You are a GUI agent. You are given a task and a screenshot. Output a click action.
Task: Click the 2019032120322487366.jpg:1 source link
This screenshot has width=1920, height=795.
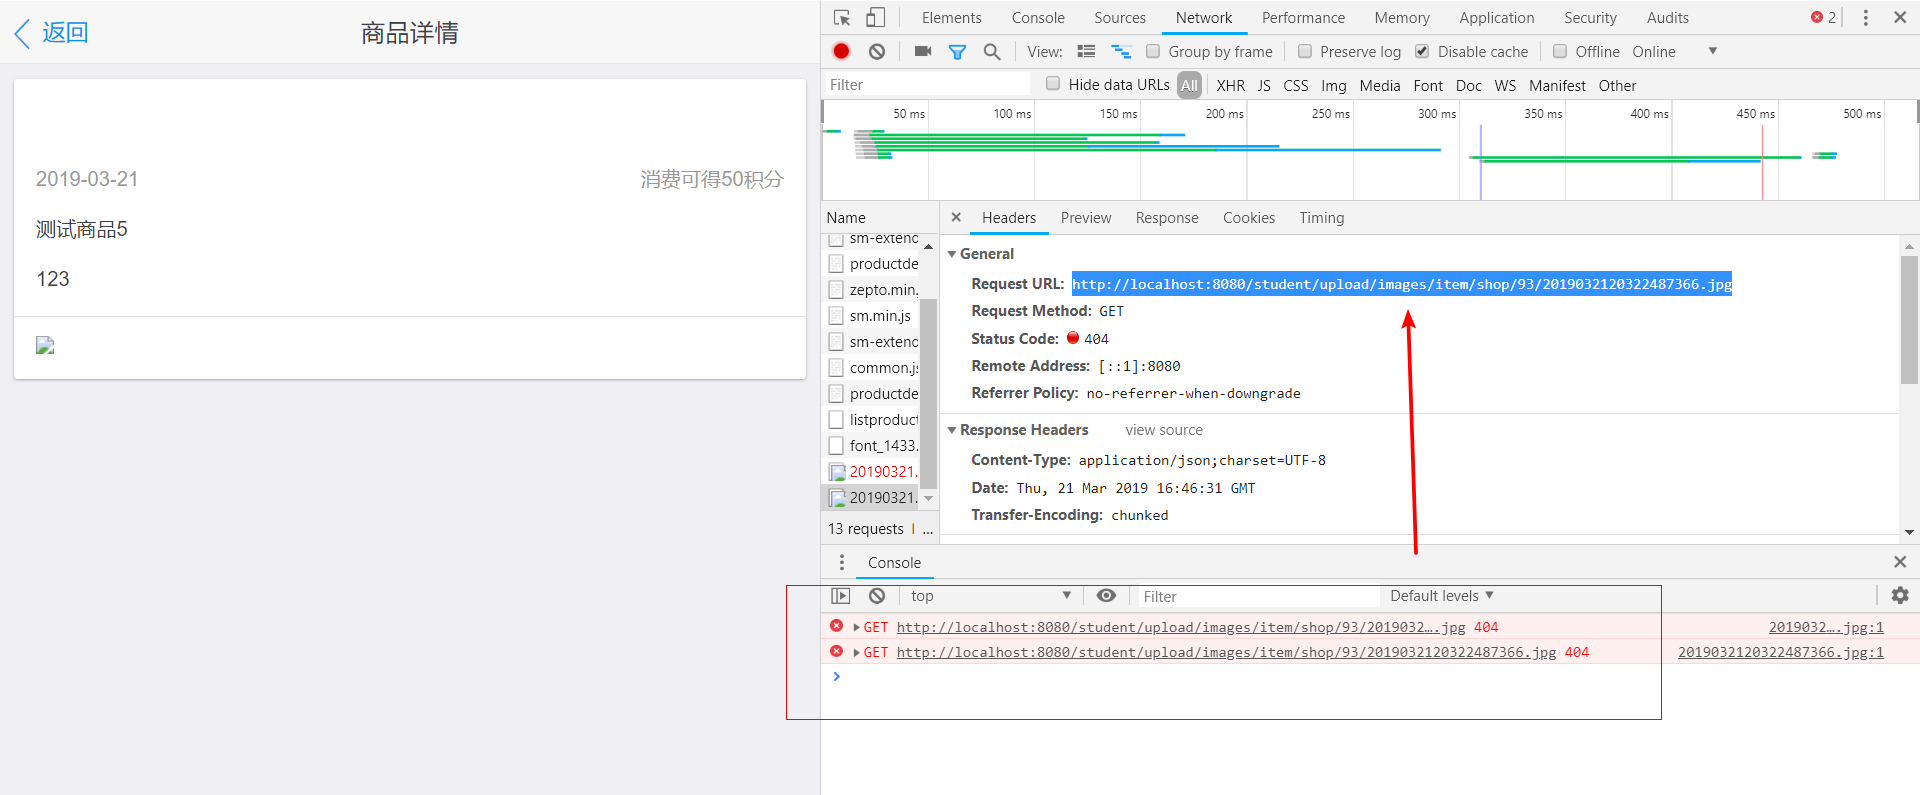tap(1781, 652)
